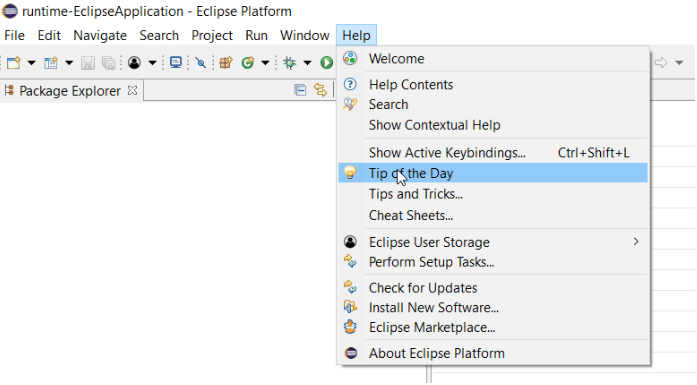Click the blue monitor console icon

pos(176,63)
